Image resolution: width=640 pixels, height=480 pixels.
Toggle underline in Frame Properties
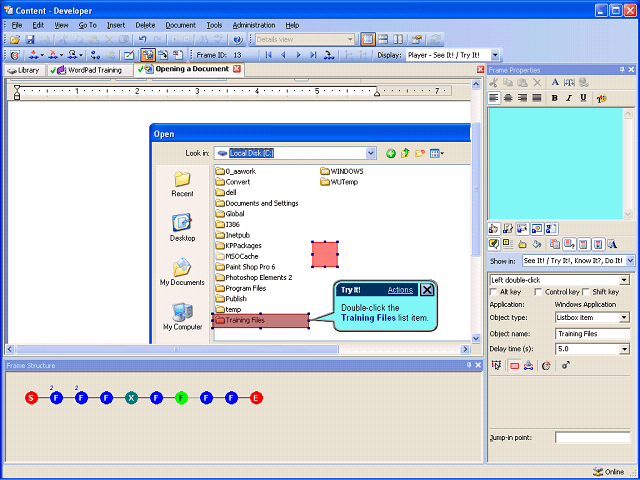coord(583,98)
